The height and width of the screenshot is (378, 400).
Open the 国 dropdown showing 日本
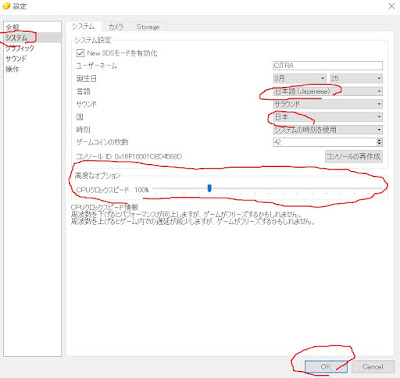click(328, 117)
